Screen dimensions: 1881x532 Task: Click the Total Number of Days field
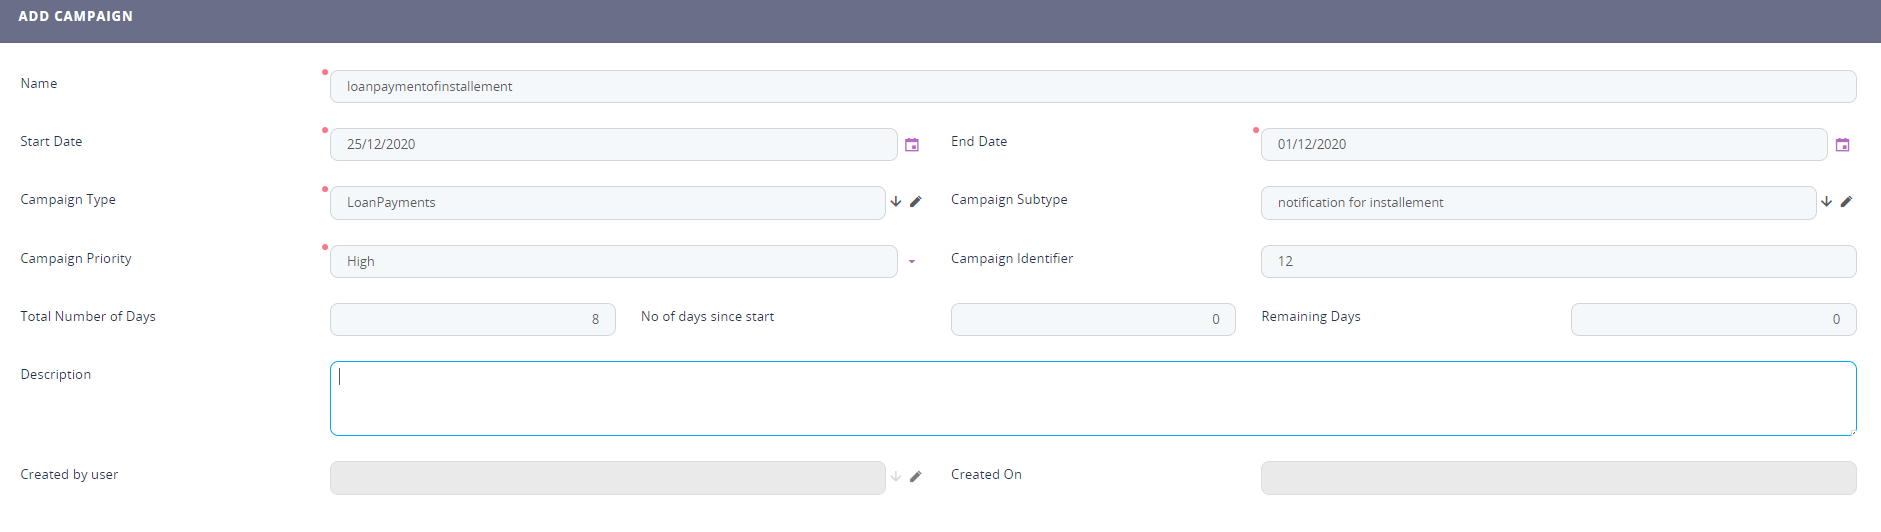tap(472, 320)
